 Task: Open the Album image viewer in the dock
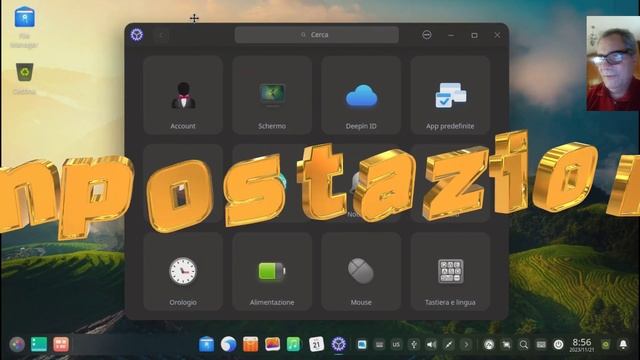click(272, 344)
